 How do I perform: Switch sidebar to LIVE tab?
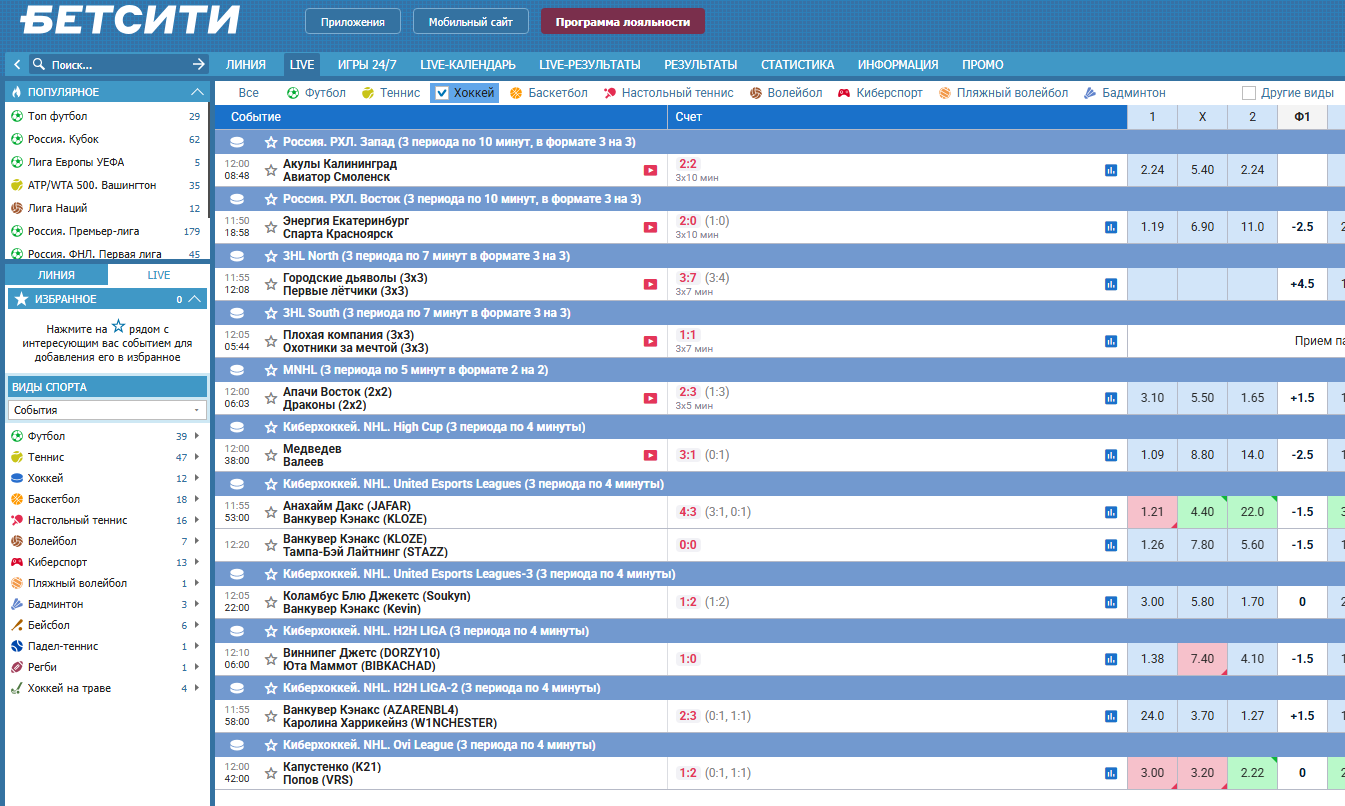(x=158, y=275)
